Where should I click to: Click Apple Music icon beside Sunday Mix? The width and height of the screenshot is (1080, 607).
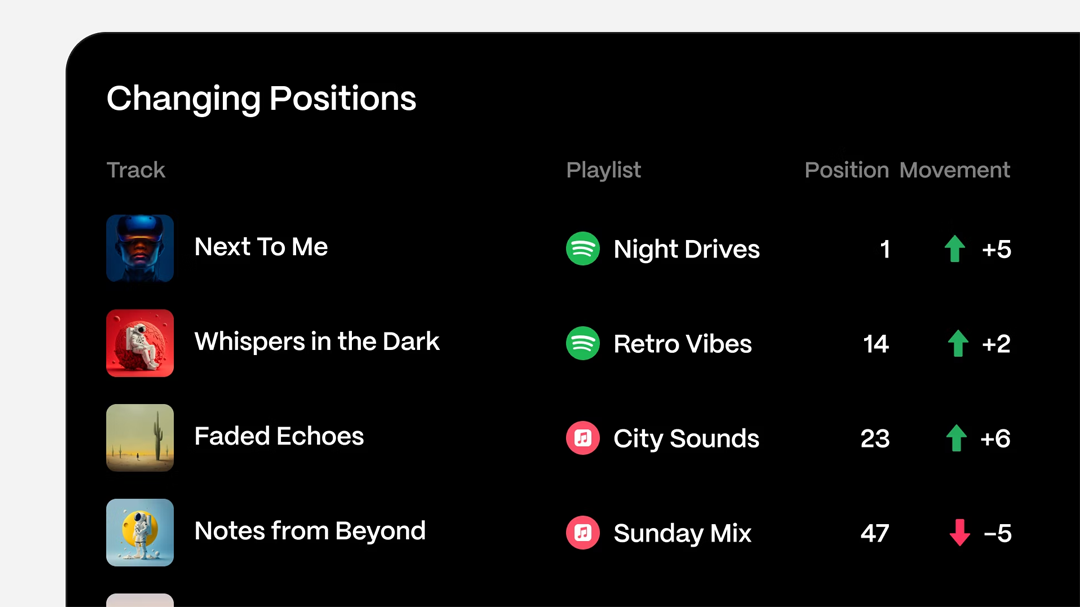coord(583,533)
